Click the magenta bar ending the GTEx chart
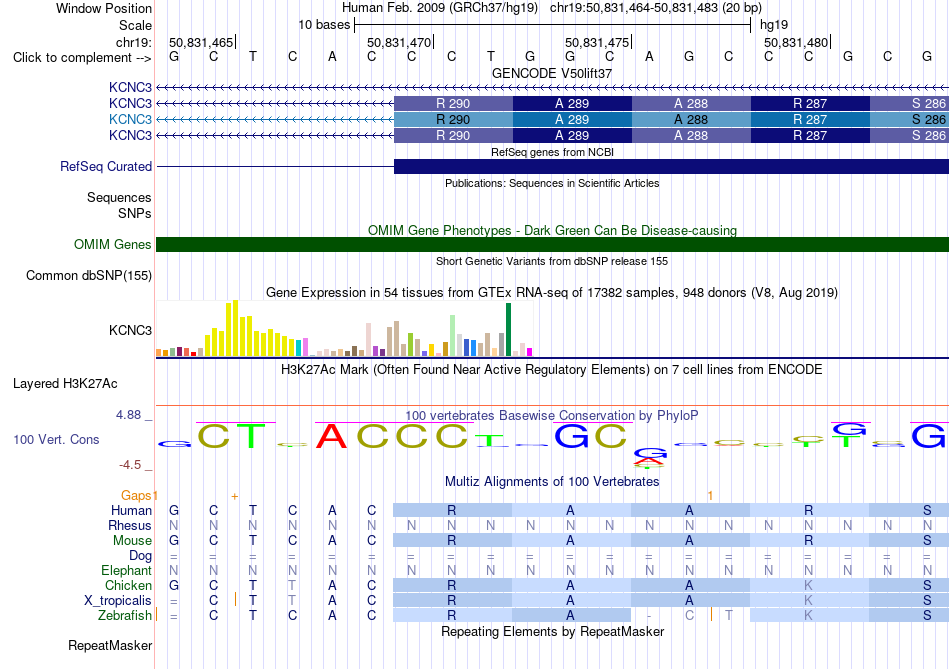Viewport: 950px width, 669px height. coord(530,352)
